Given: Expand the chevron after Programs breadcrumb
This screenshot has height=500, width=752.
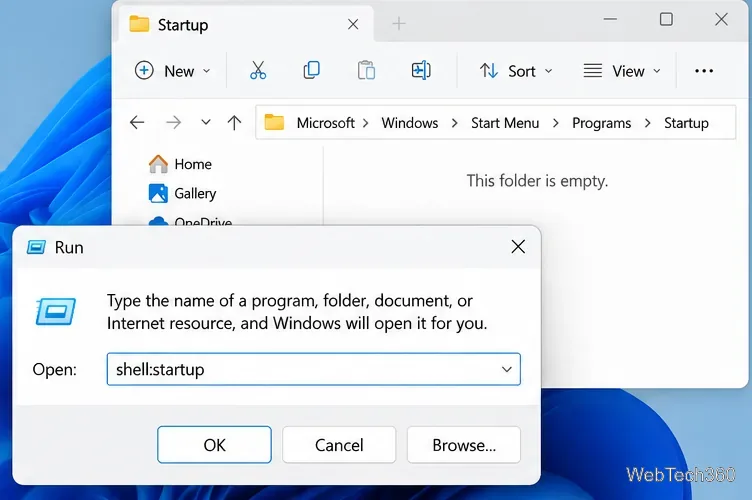Looking at the screenshot, I should pos(647,123).
